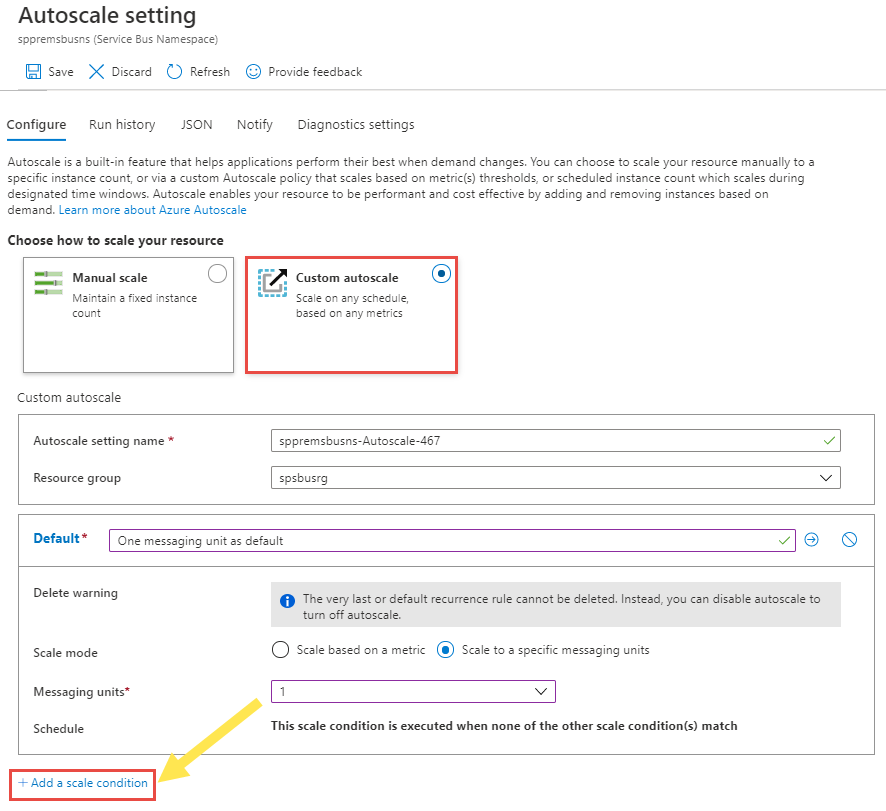Open Learn more about Azure Autoscale
The image size is (886, 811).
click(x=152, y=209)
